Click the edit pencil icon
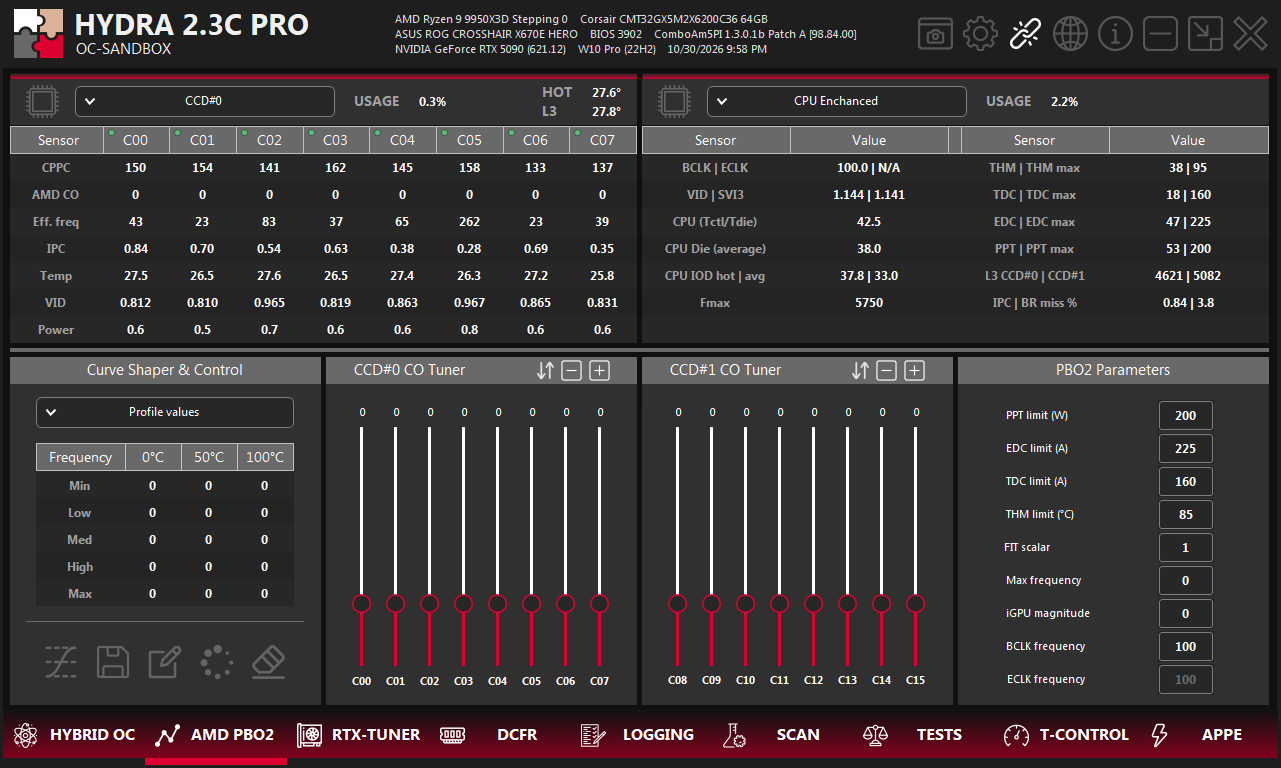The width and height of the screenshot is (1281, 768). click(165, 661)
